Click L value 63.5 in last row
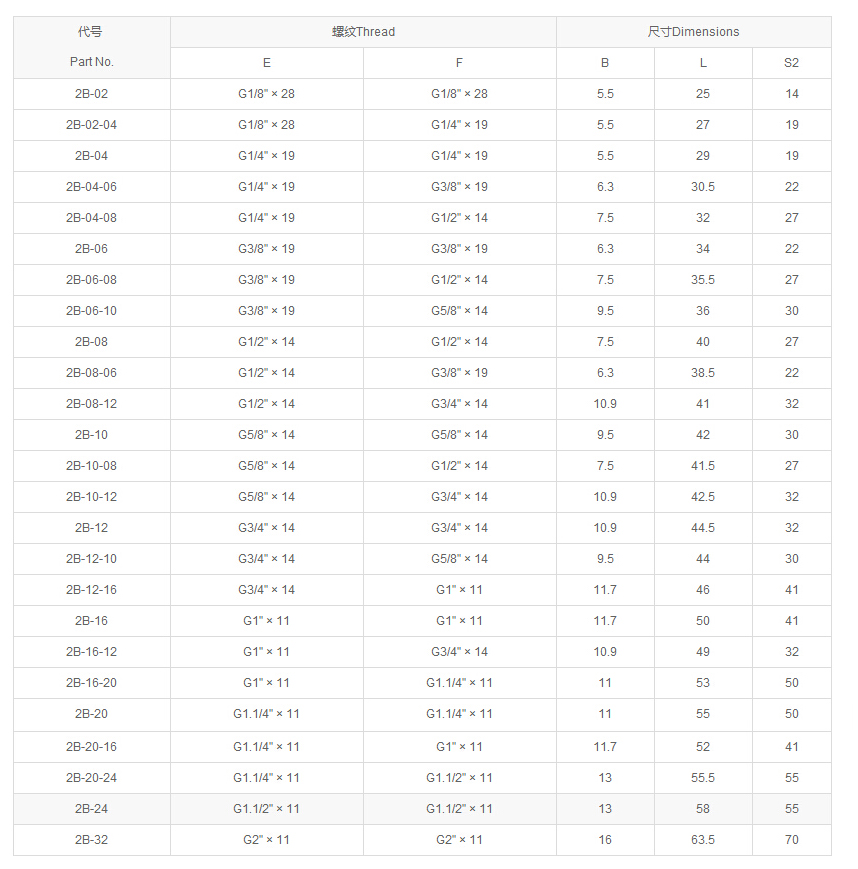 click(x=703, y=839)
